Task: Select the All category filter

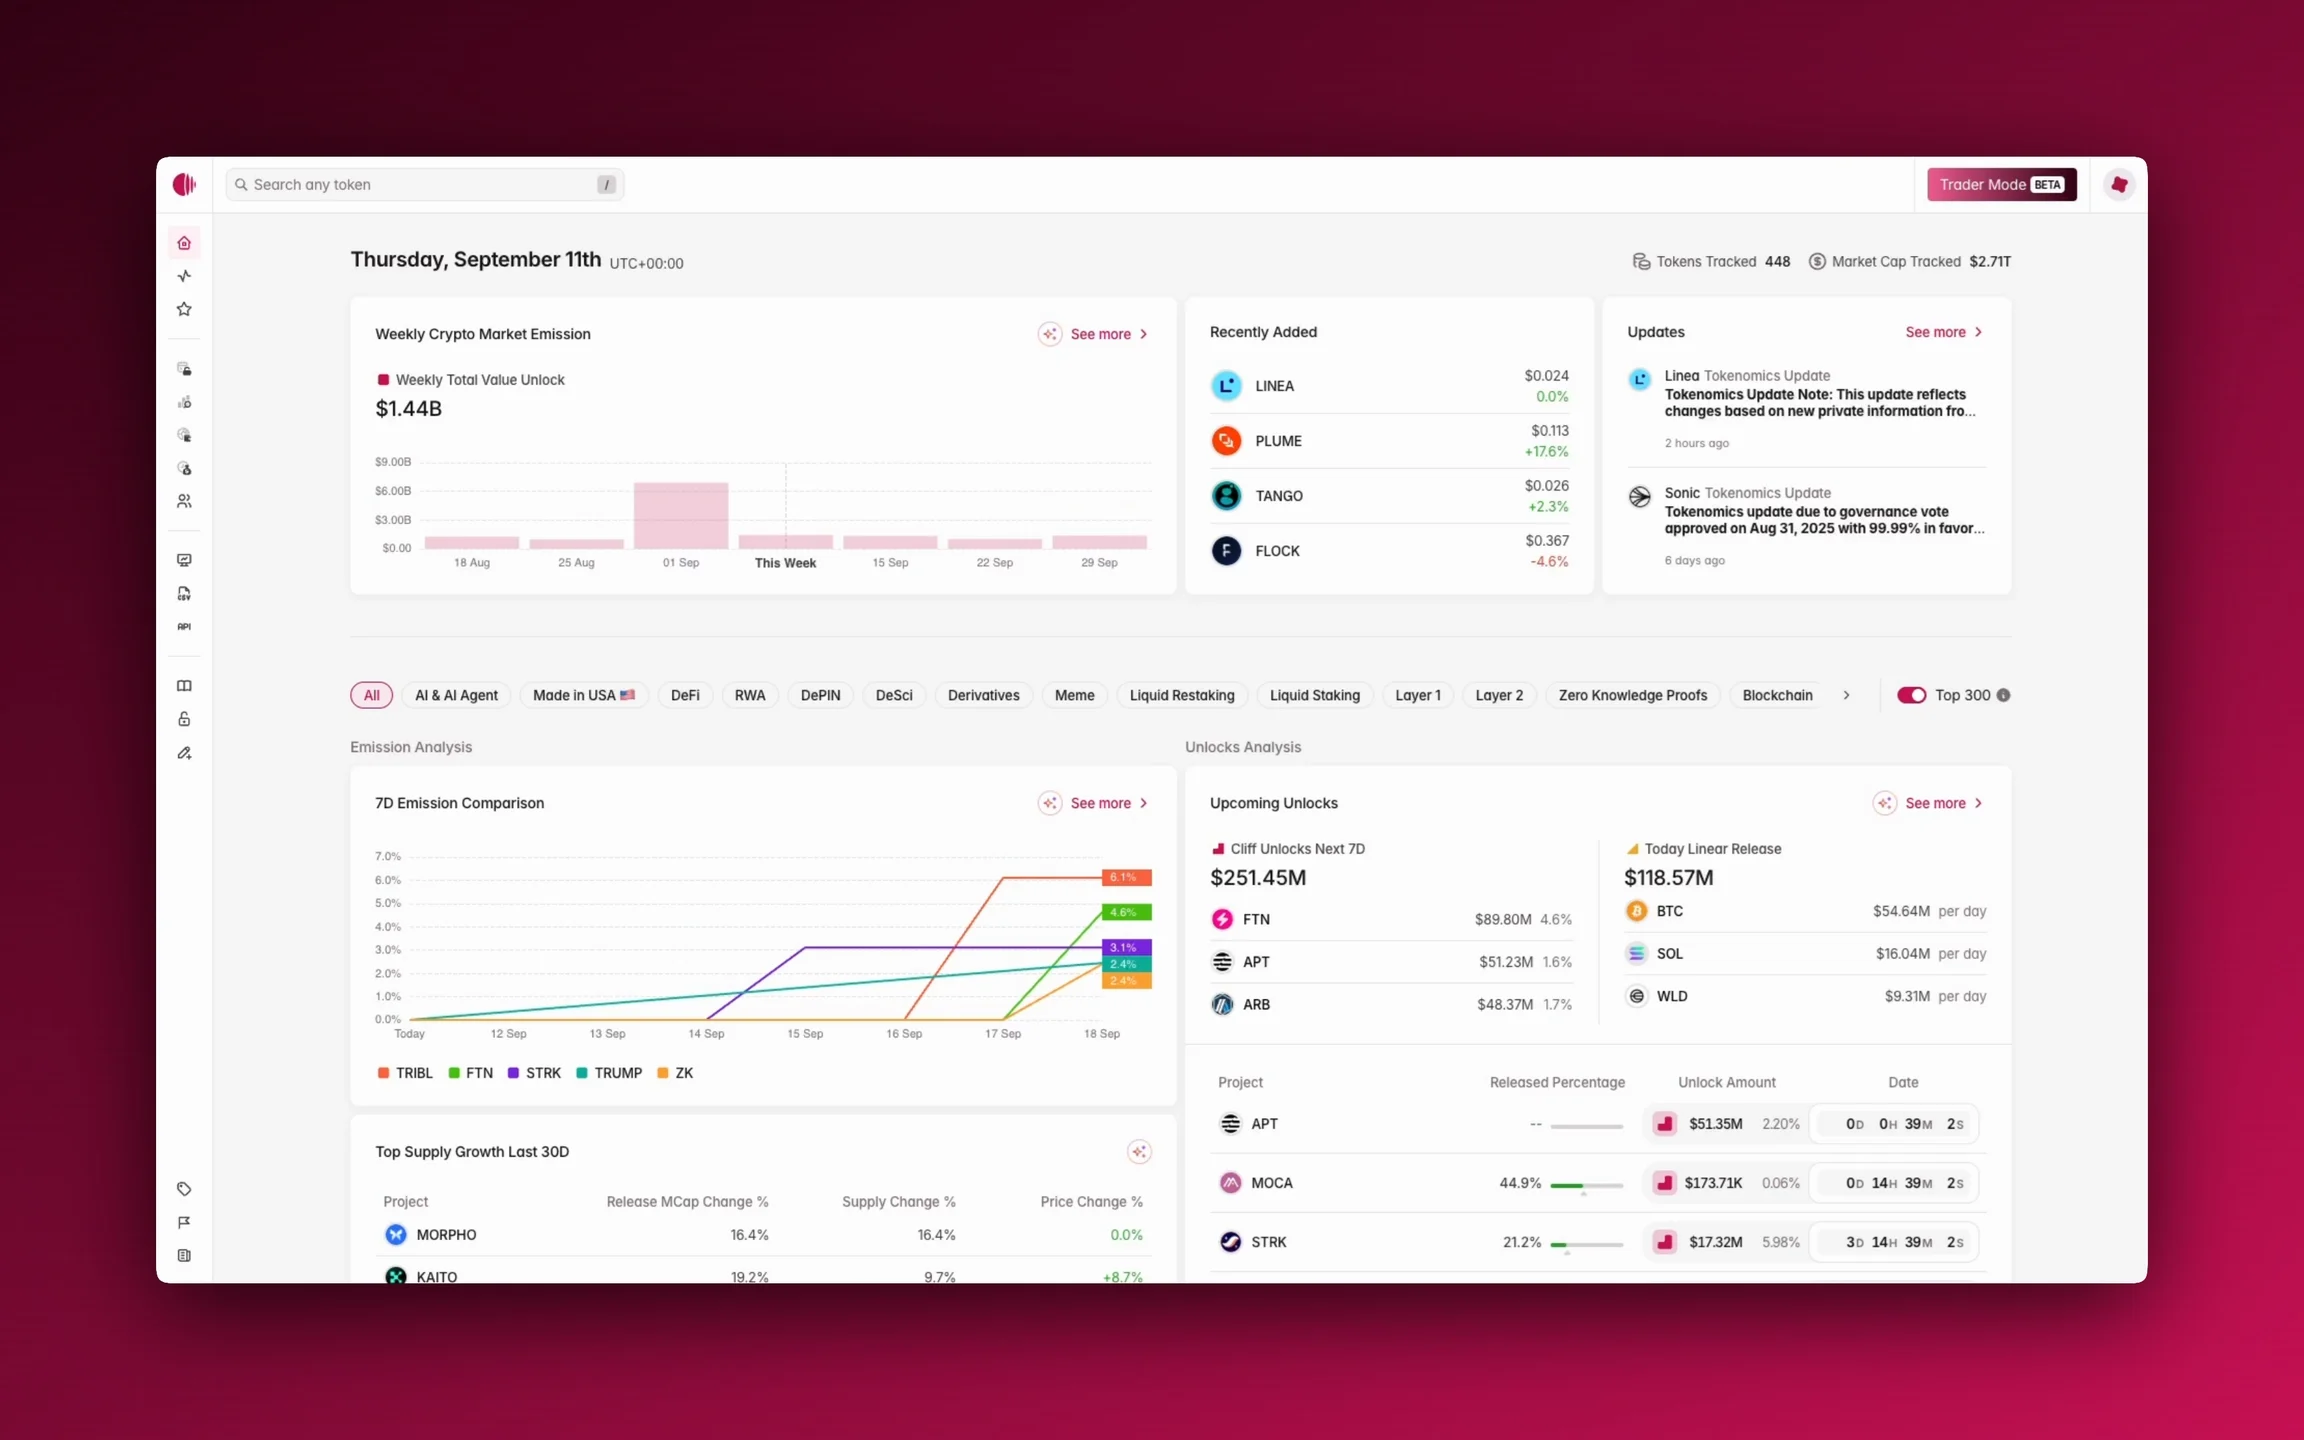Action: point(371,695)
